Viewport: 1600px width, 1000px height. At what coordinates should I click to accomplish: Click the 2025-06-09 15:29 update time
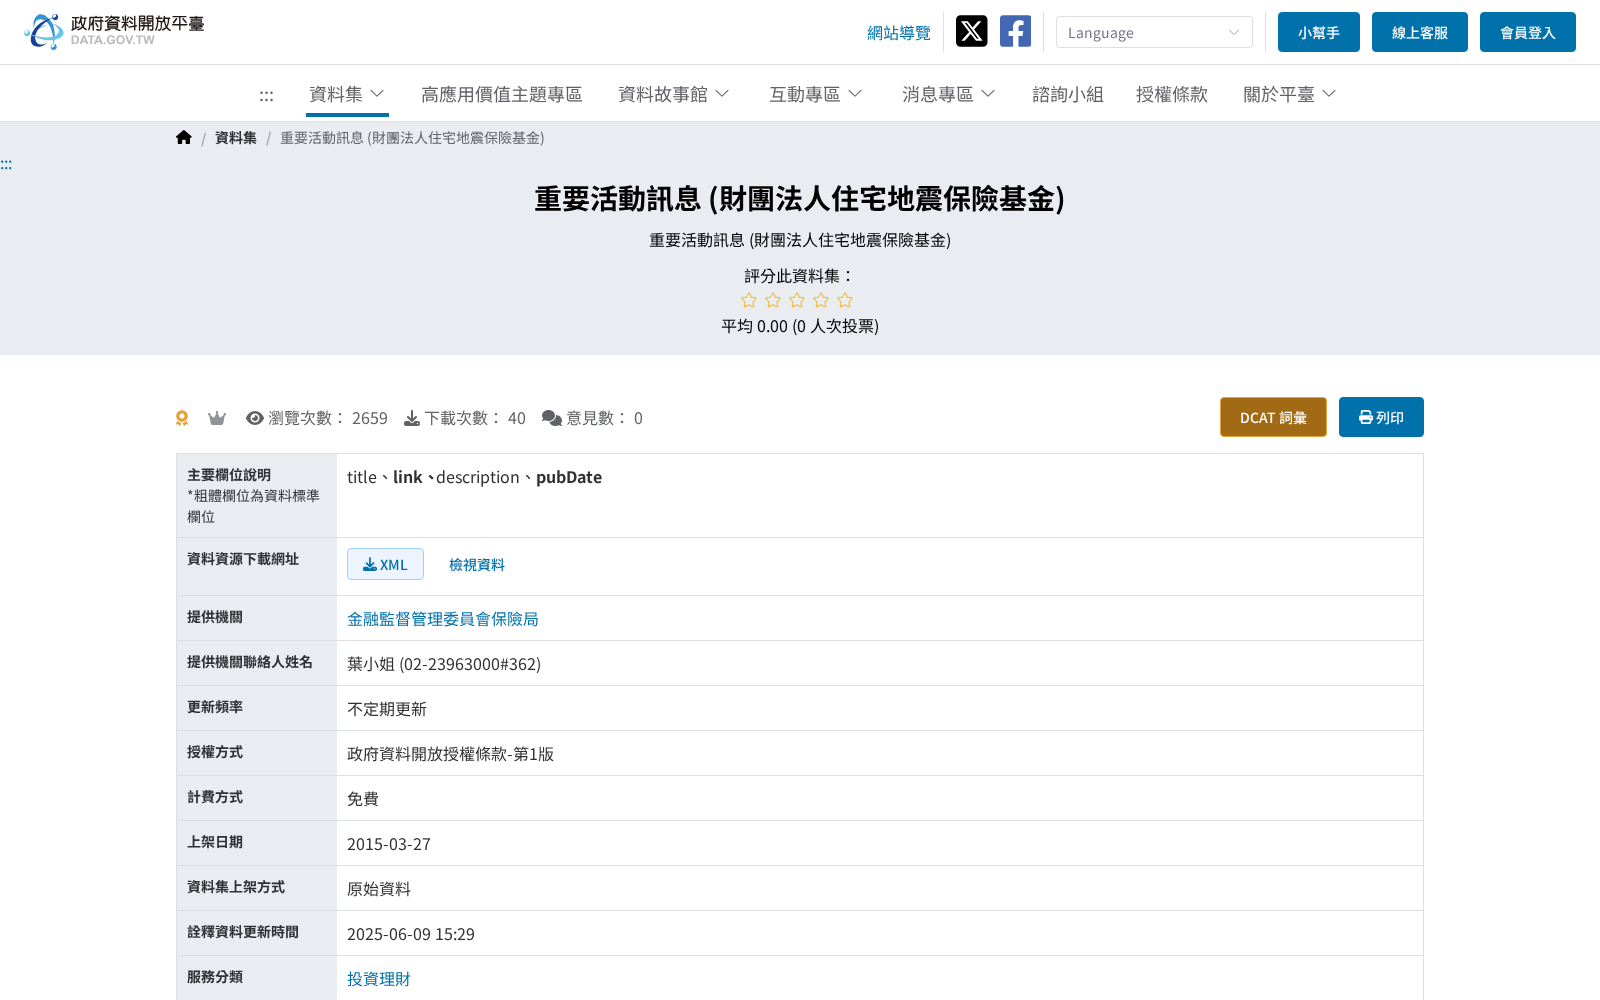click(411, 934)
